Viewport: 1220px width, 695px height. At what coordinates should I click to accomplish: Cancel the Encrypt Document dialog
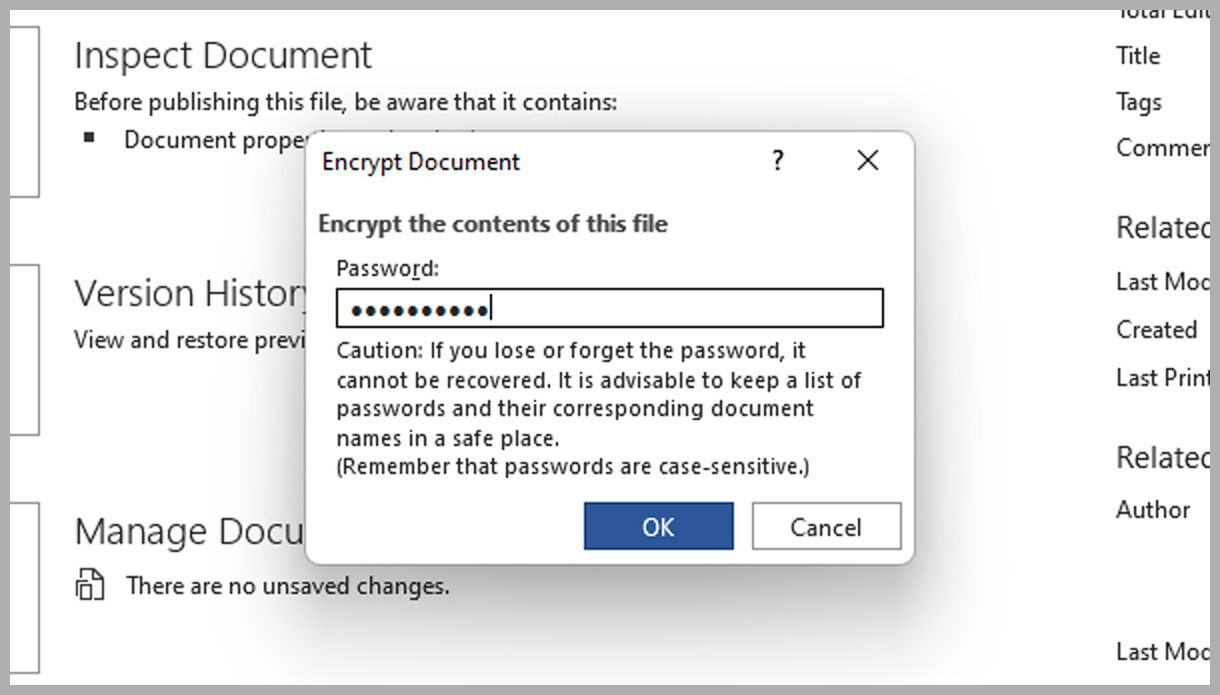coord(826,526)
